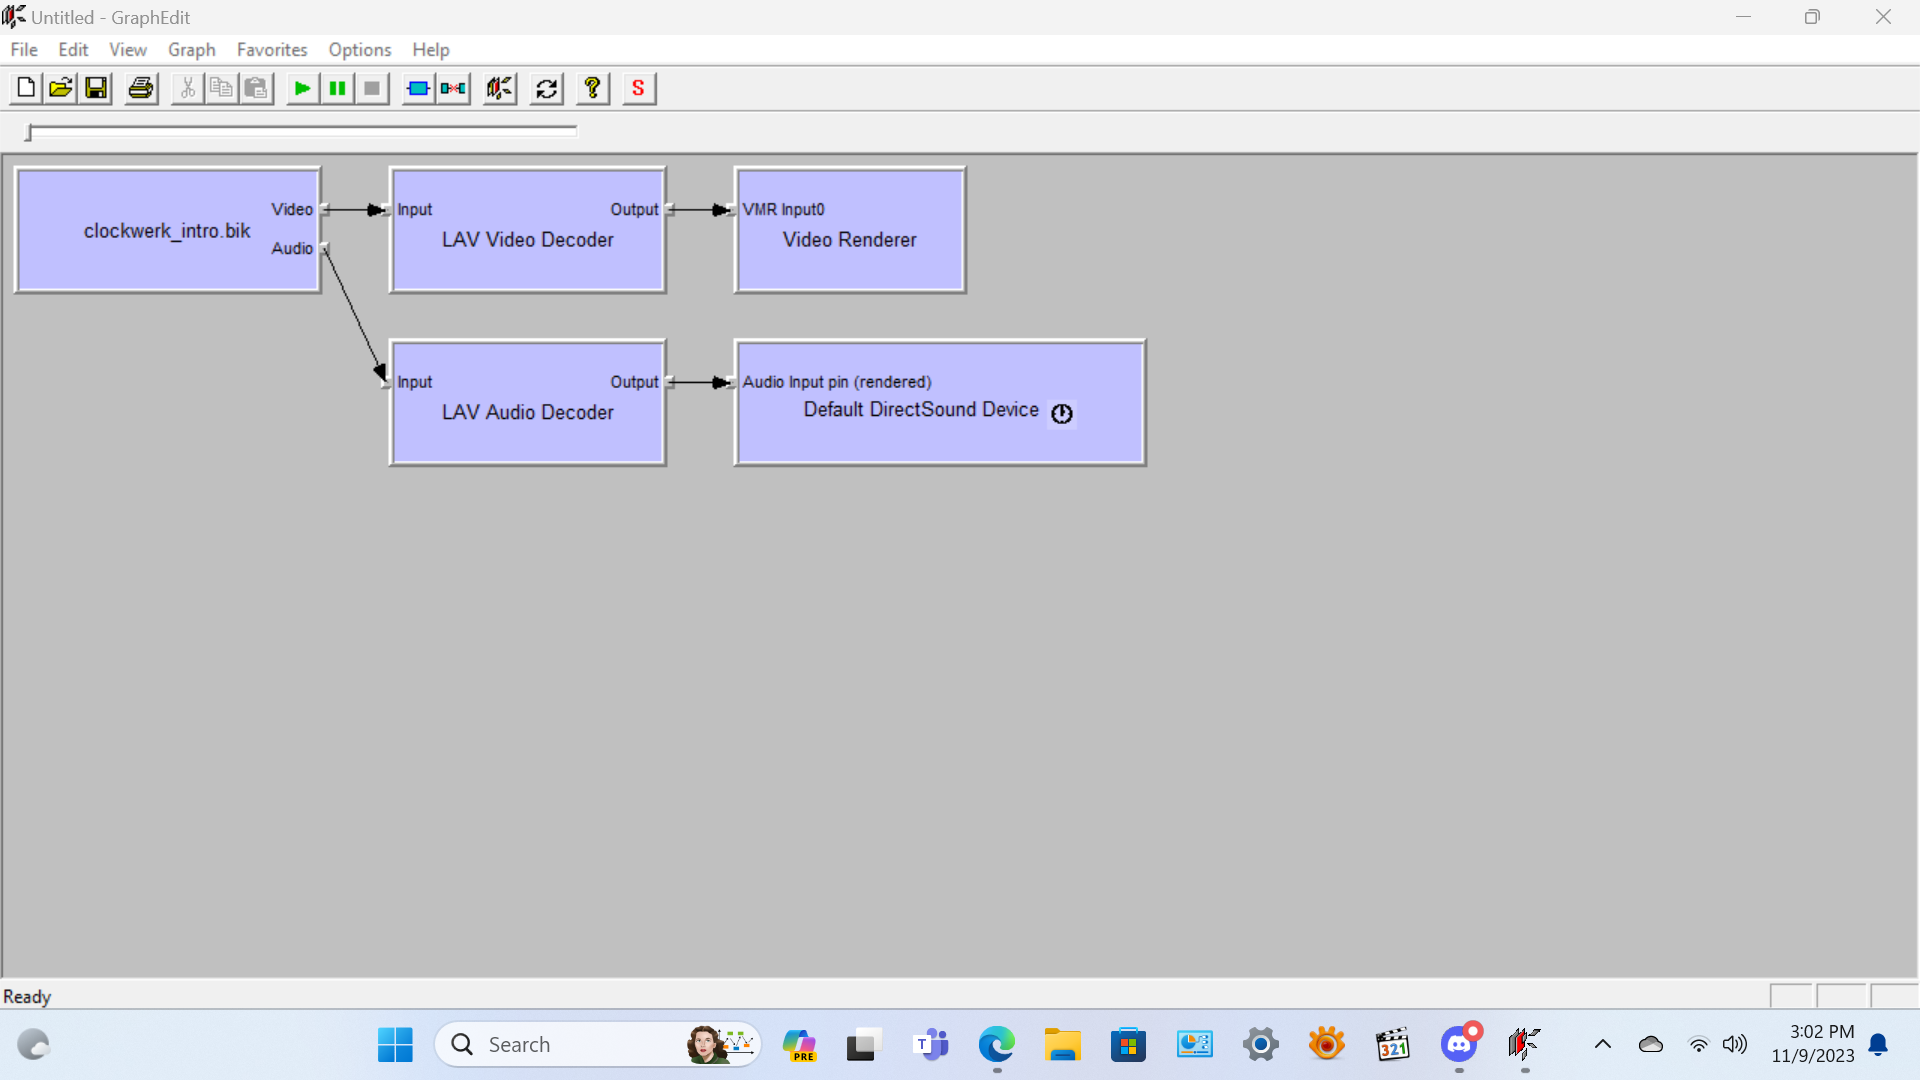Click the New graph toolbar icon
Screen dimensions: 1920x1080
point(26,89)
